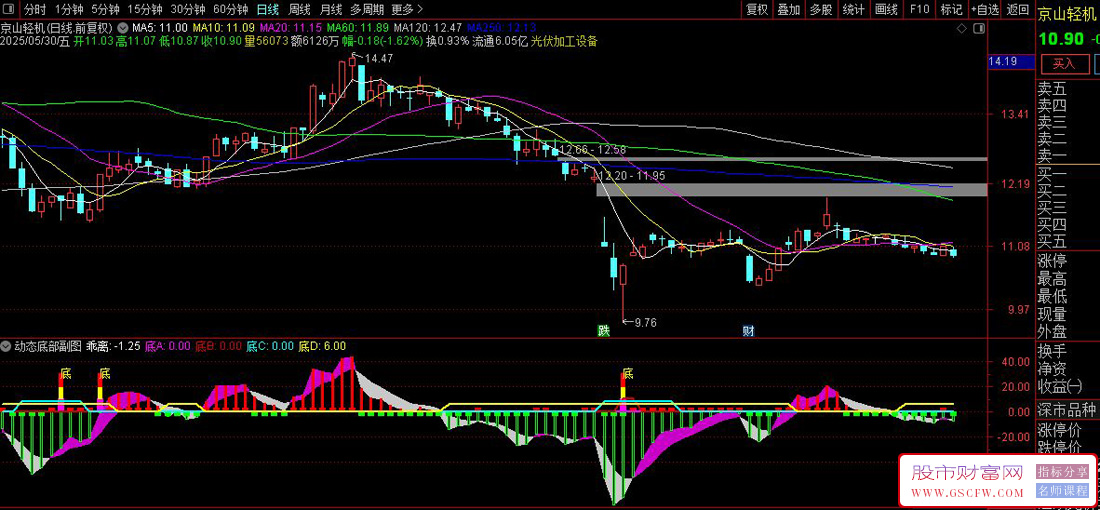Viewport: 1100px width, 510px height.
Task: Select the 30分钟 period tab
Action: pos(189,10)
